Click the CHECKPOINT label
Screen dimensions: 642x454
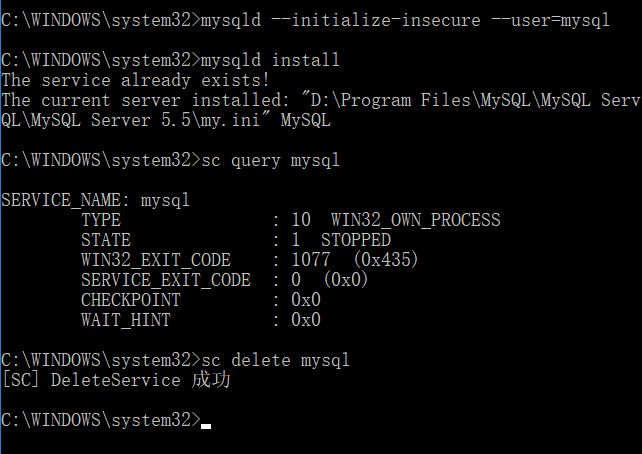[130, 300]
